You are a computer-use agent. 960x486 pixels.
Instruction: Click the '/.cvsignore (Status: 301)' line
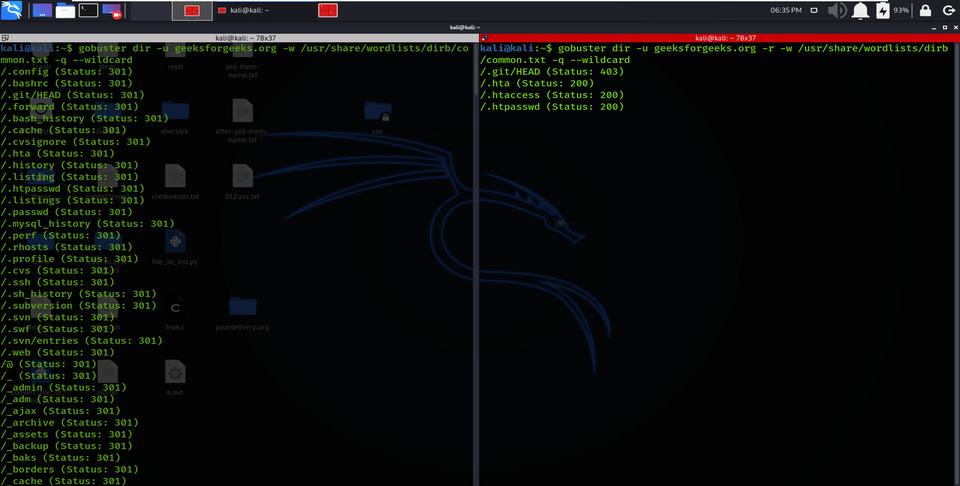[x=76, y=142]
